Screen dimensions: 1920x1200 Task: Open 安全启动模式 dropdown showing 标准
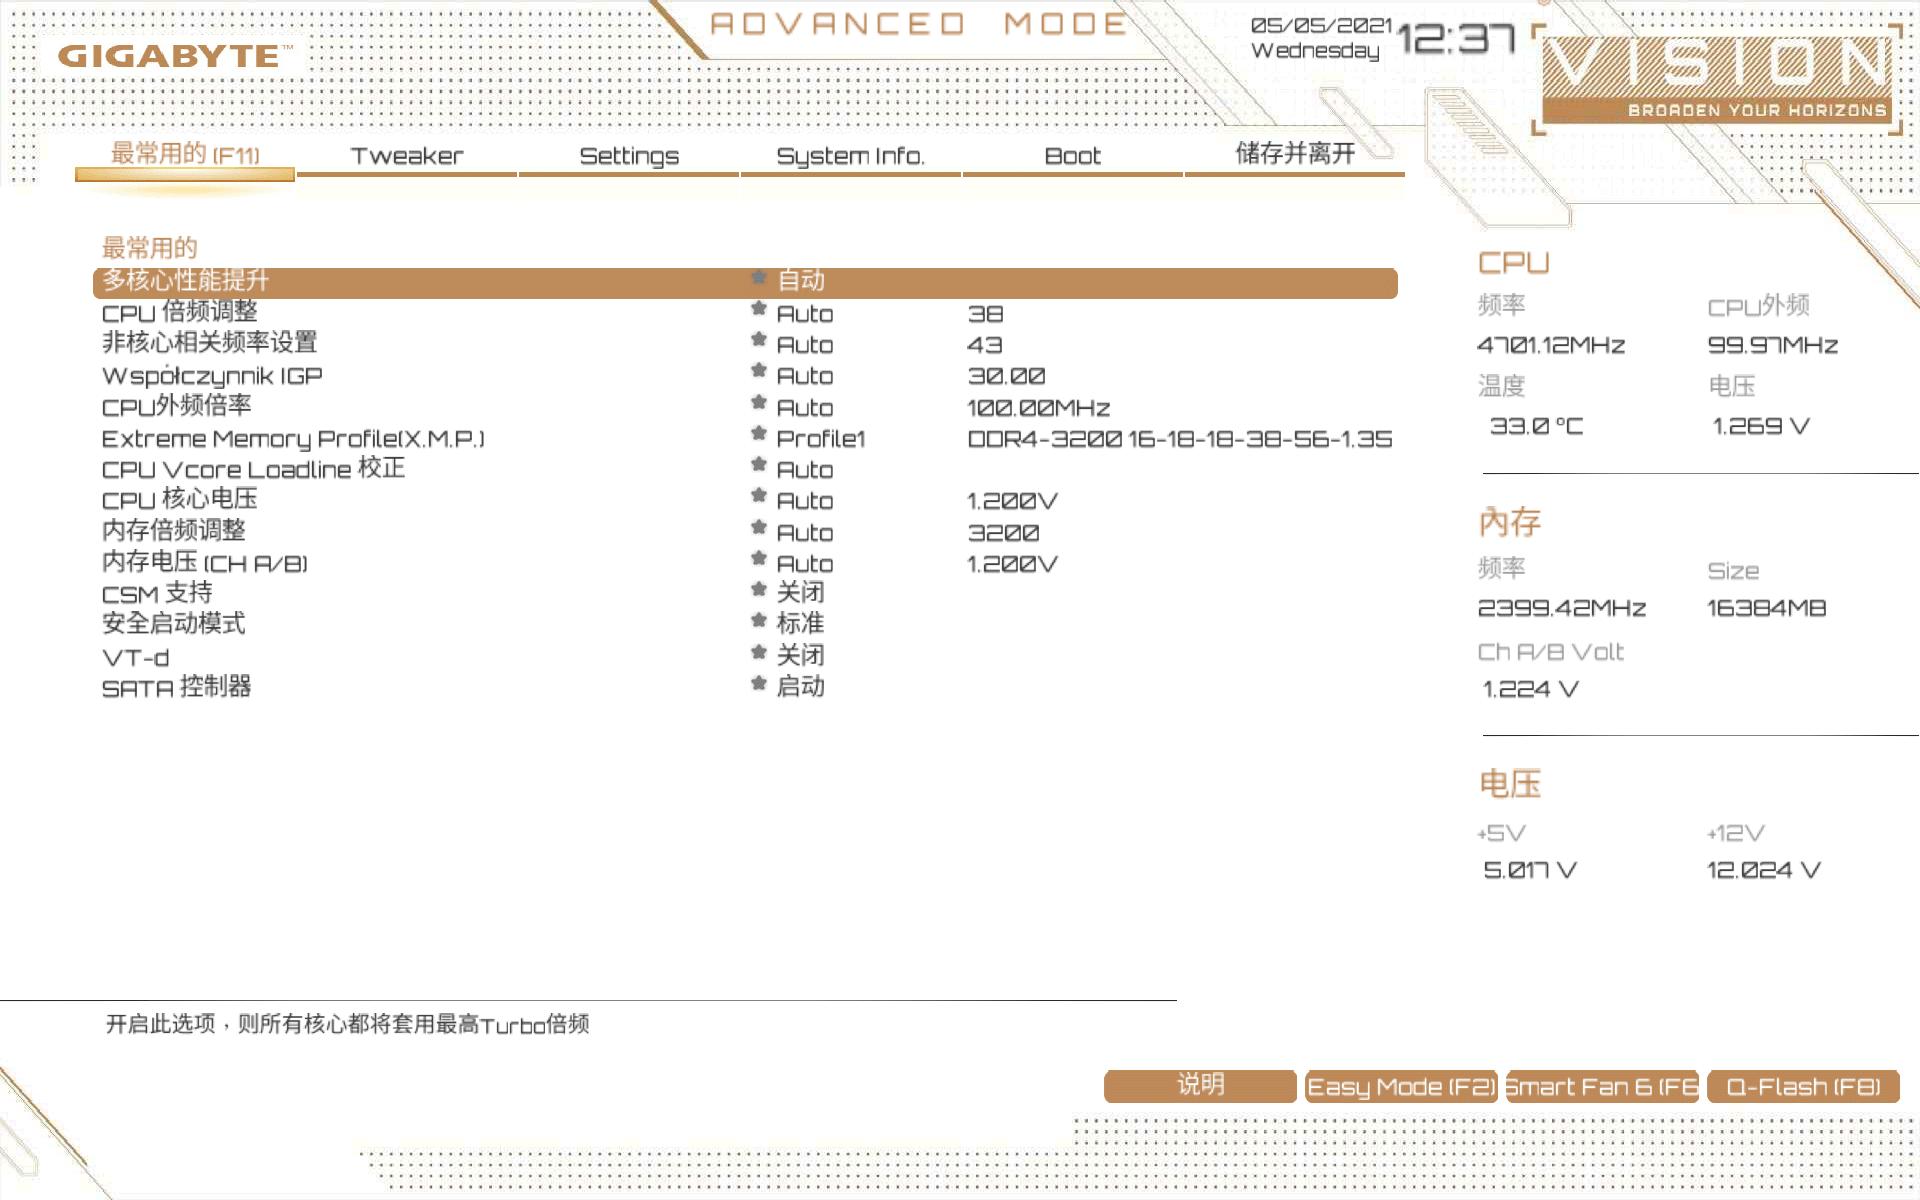800,624
